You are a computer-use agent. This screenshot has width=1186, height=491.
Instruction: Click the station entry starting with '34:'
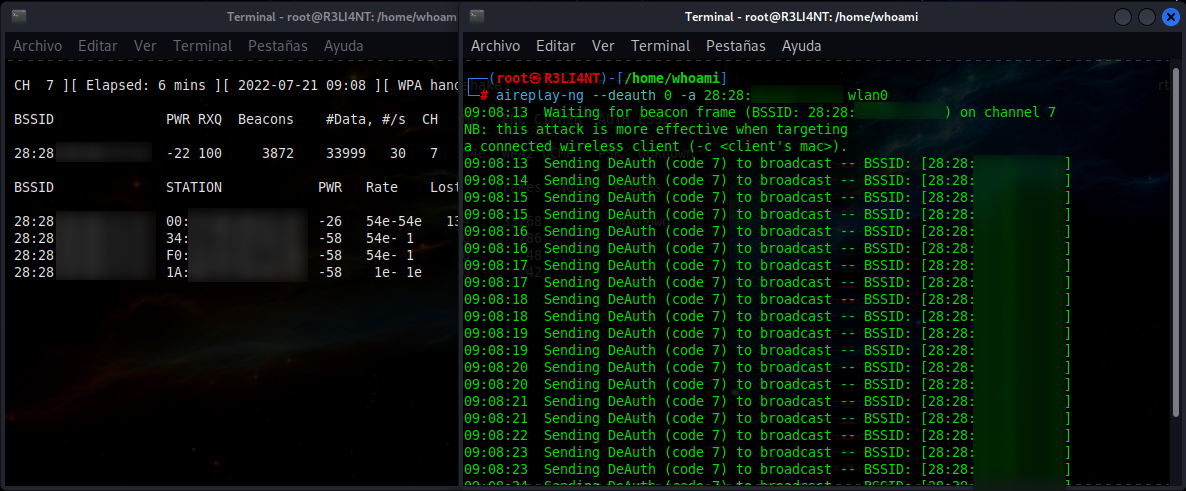coord(236,238)
